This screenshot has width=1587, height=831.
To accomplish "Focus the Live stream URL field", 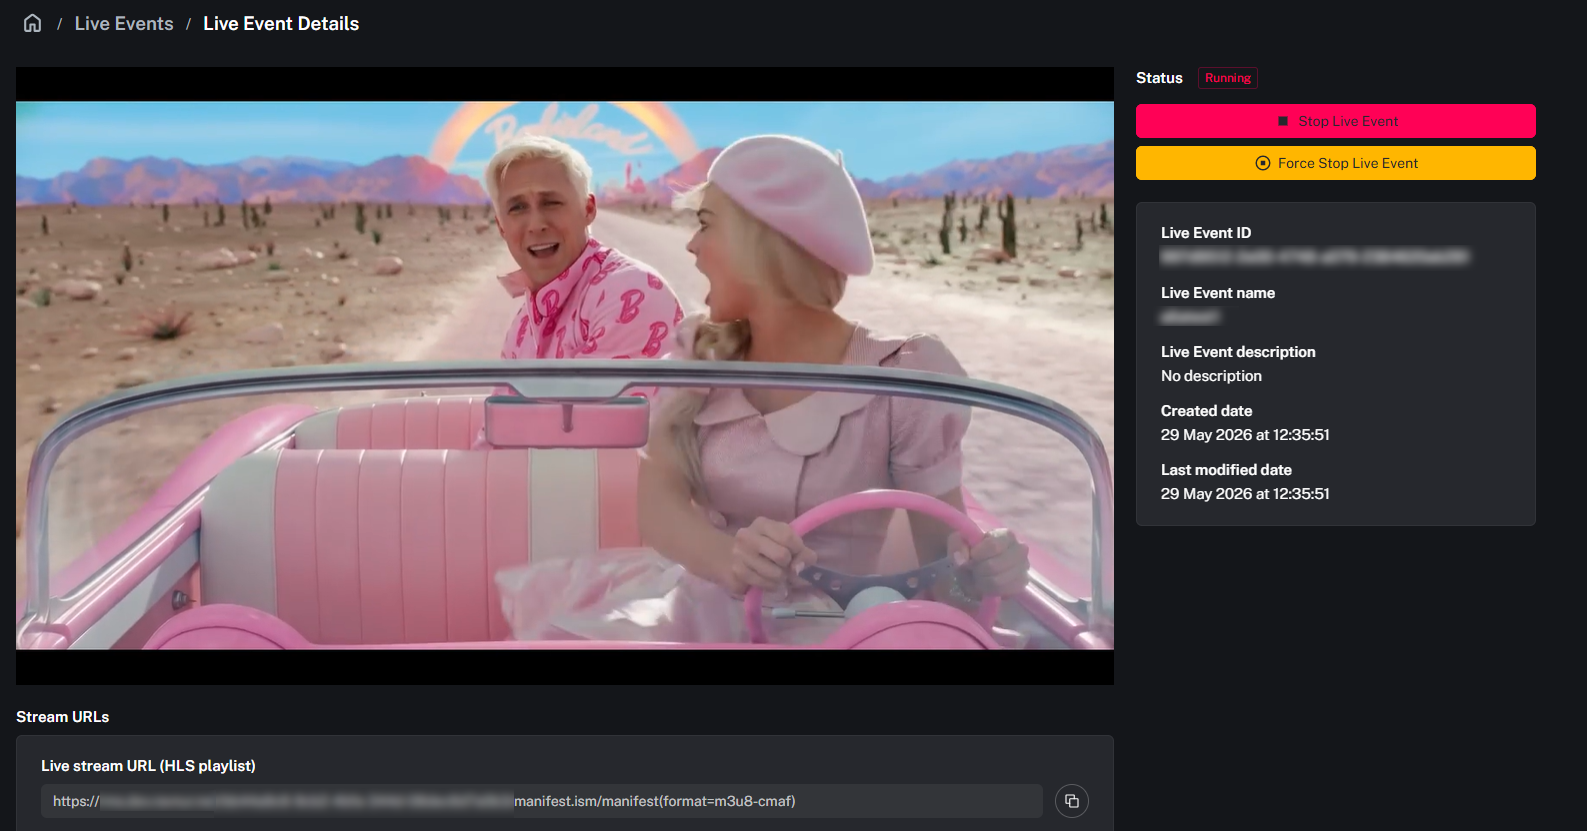I will point(542,801).
